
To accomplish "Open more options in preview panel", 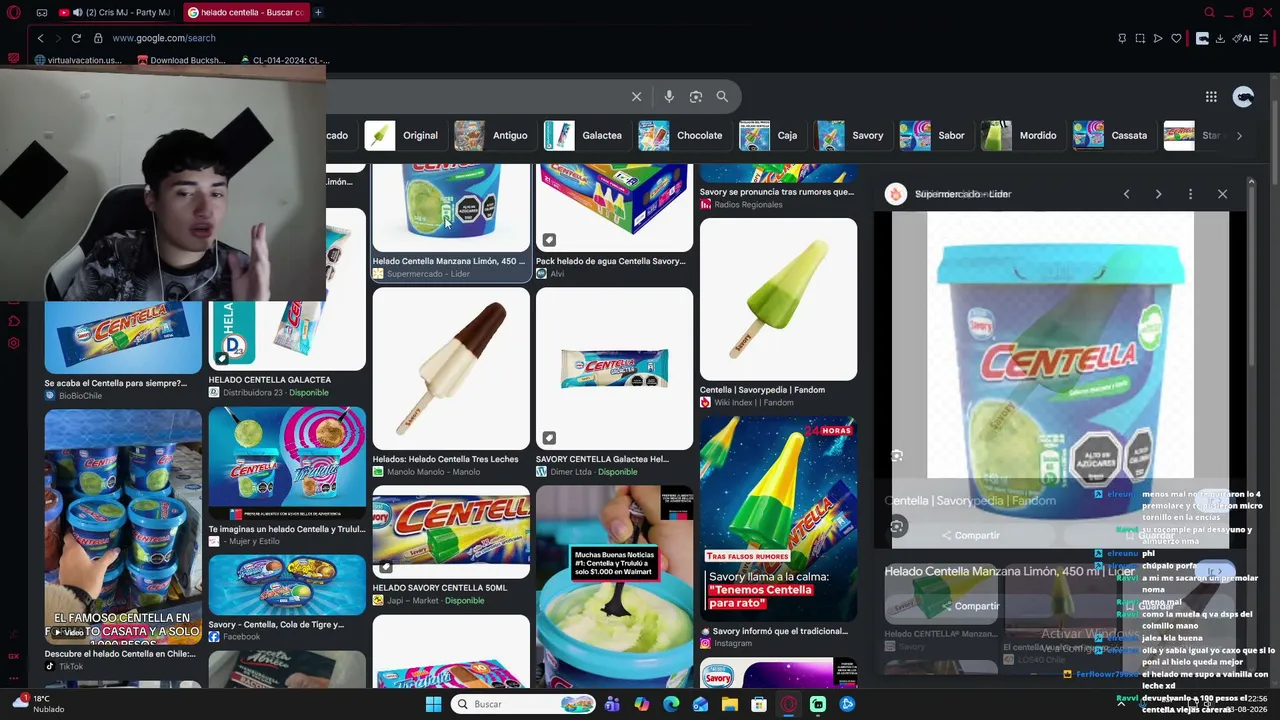I will (x=1190, y=194).
